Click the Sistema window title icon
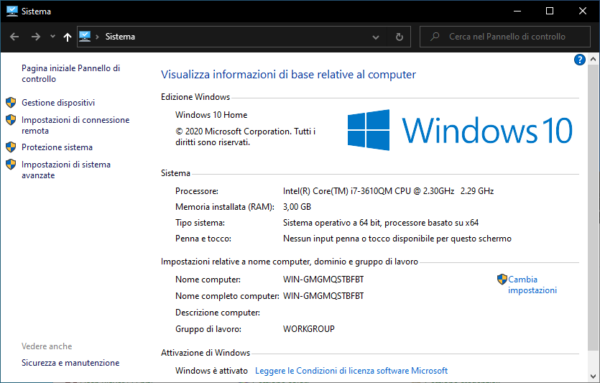Viewport: 600px width, 383px height. click(x=12, y=11)
